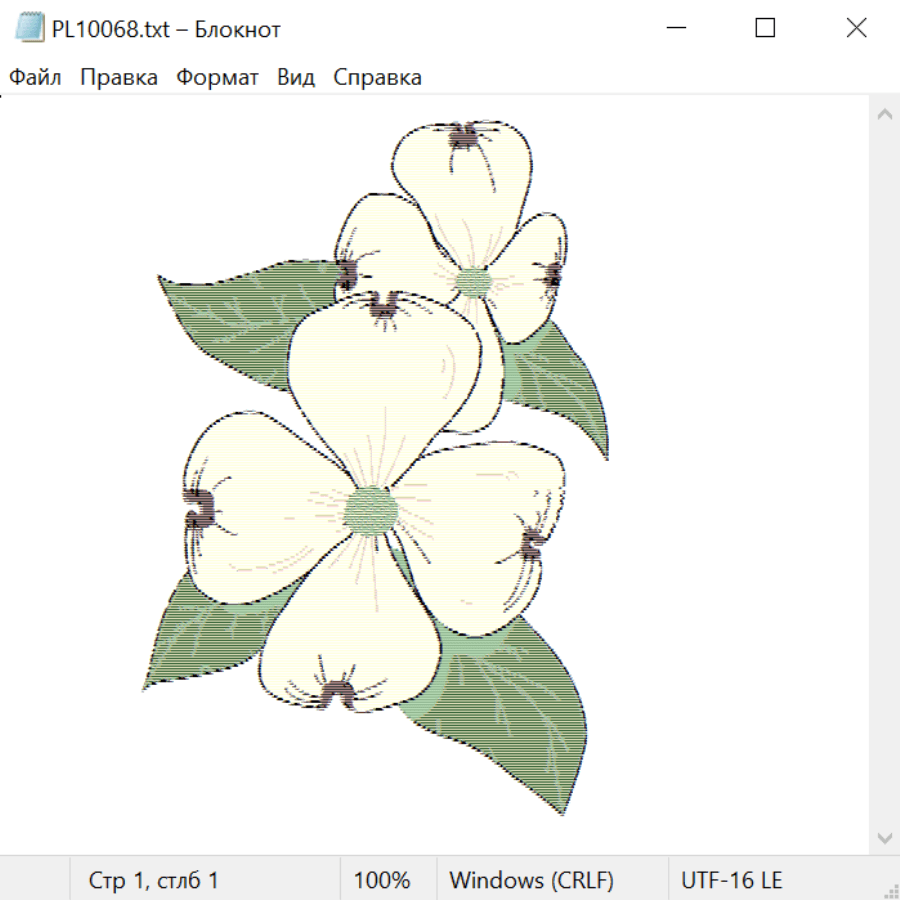Click the green center of the upper flower
900x900 pixels.
tap(473, 283)
